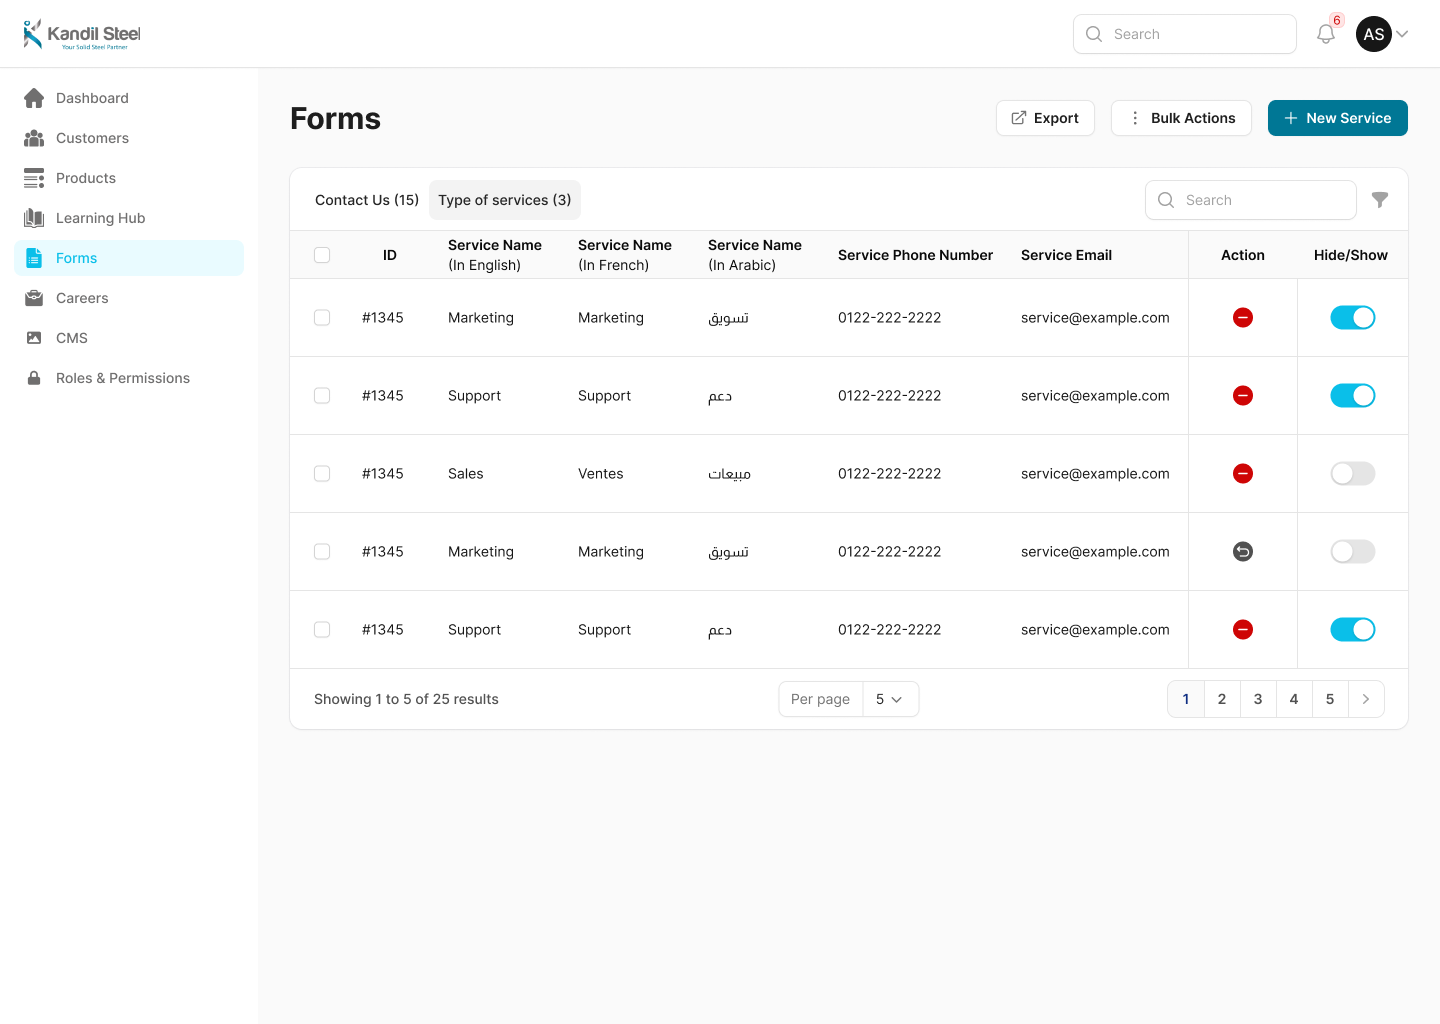1440x1024 pixels.
Task: Switch to the Contact Us tab
Action: (x=366, y=200)
